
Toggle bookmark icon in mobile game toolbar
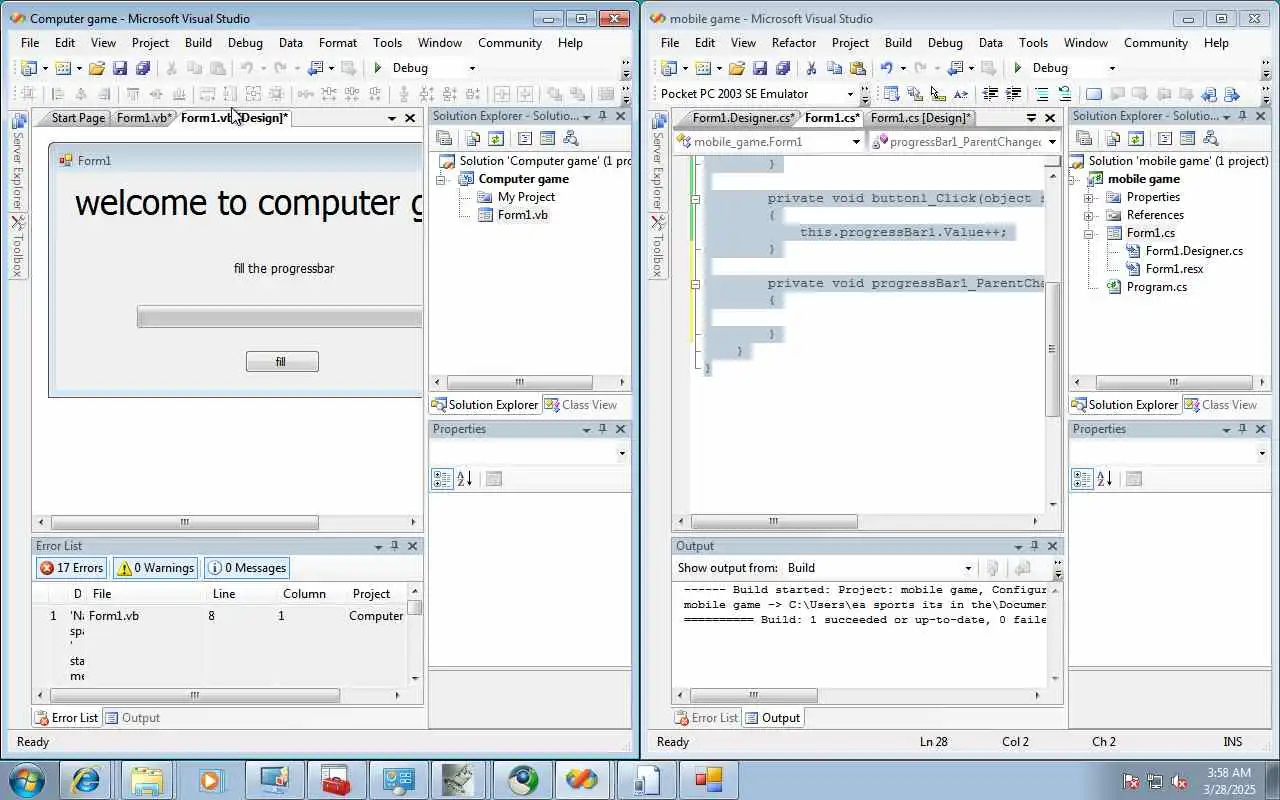1094,94
